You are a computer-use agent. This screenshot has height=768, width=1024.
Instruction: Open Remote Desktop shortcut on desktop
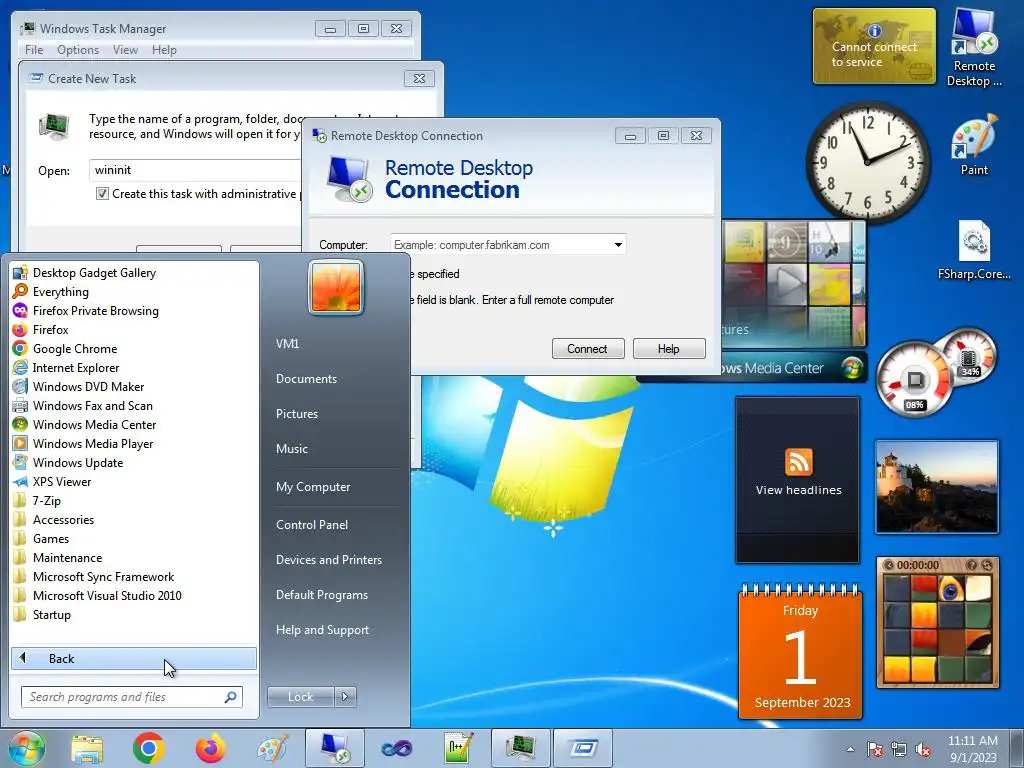[x=974, y=47]
